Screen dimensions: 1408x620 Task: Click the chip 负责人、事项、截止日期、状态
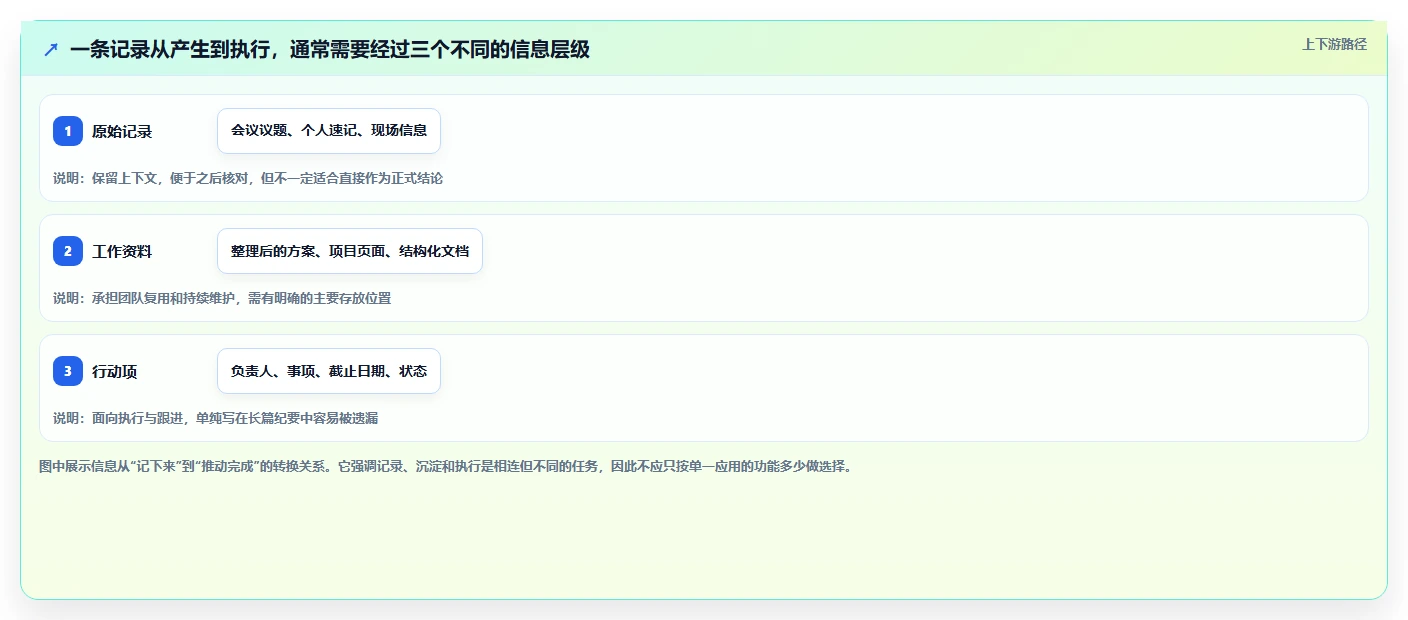tap(329, 371)
